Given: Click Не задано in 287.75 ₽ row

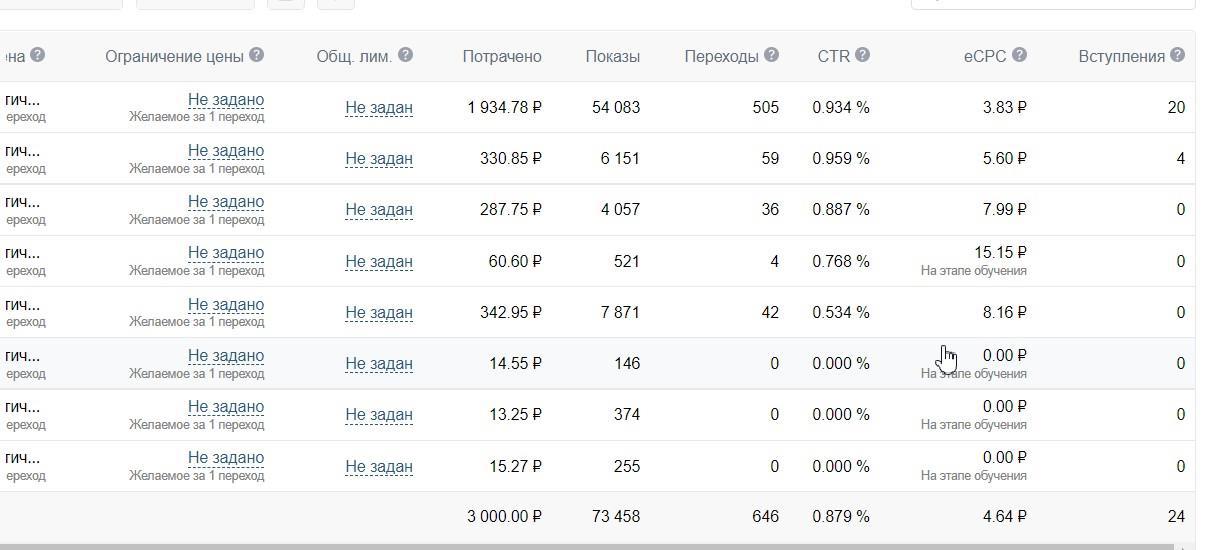Looking at the screenshot, I should pos(226,201).
